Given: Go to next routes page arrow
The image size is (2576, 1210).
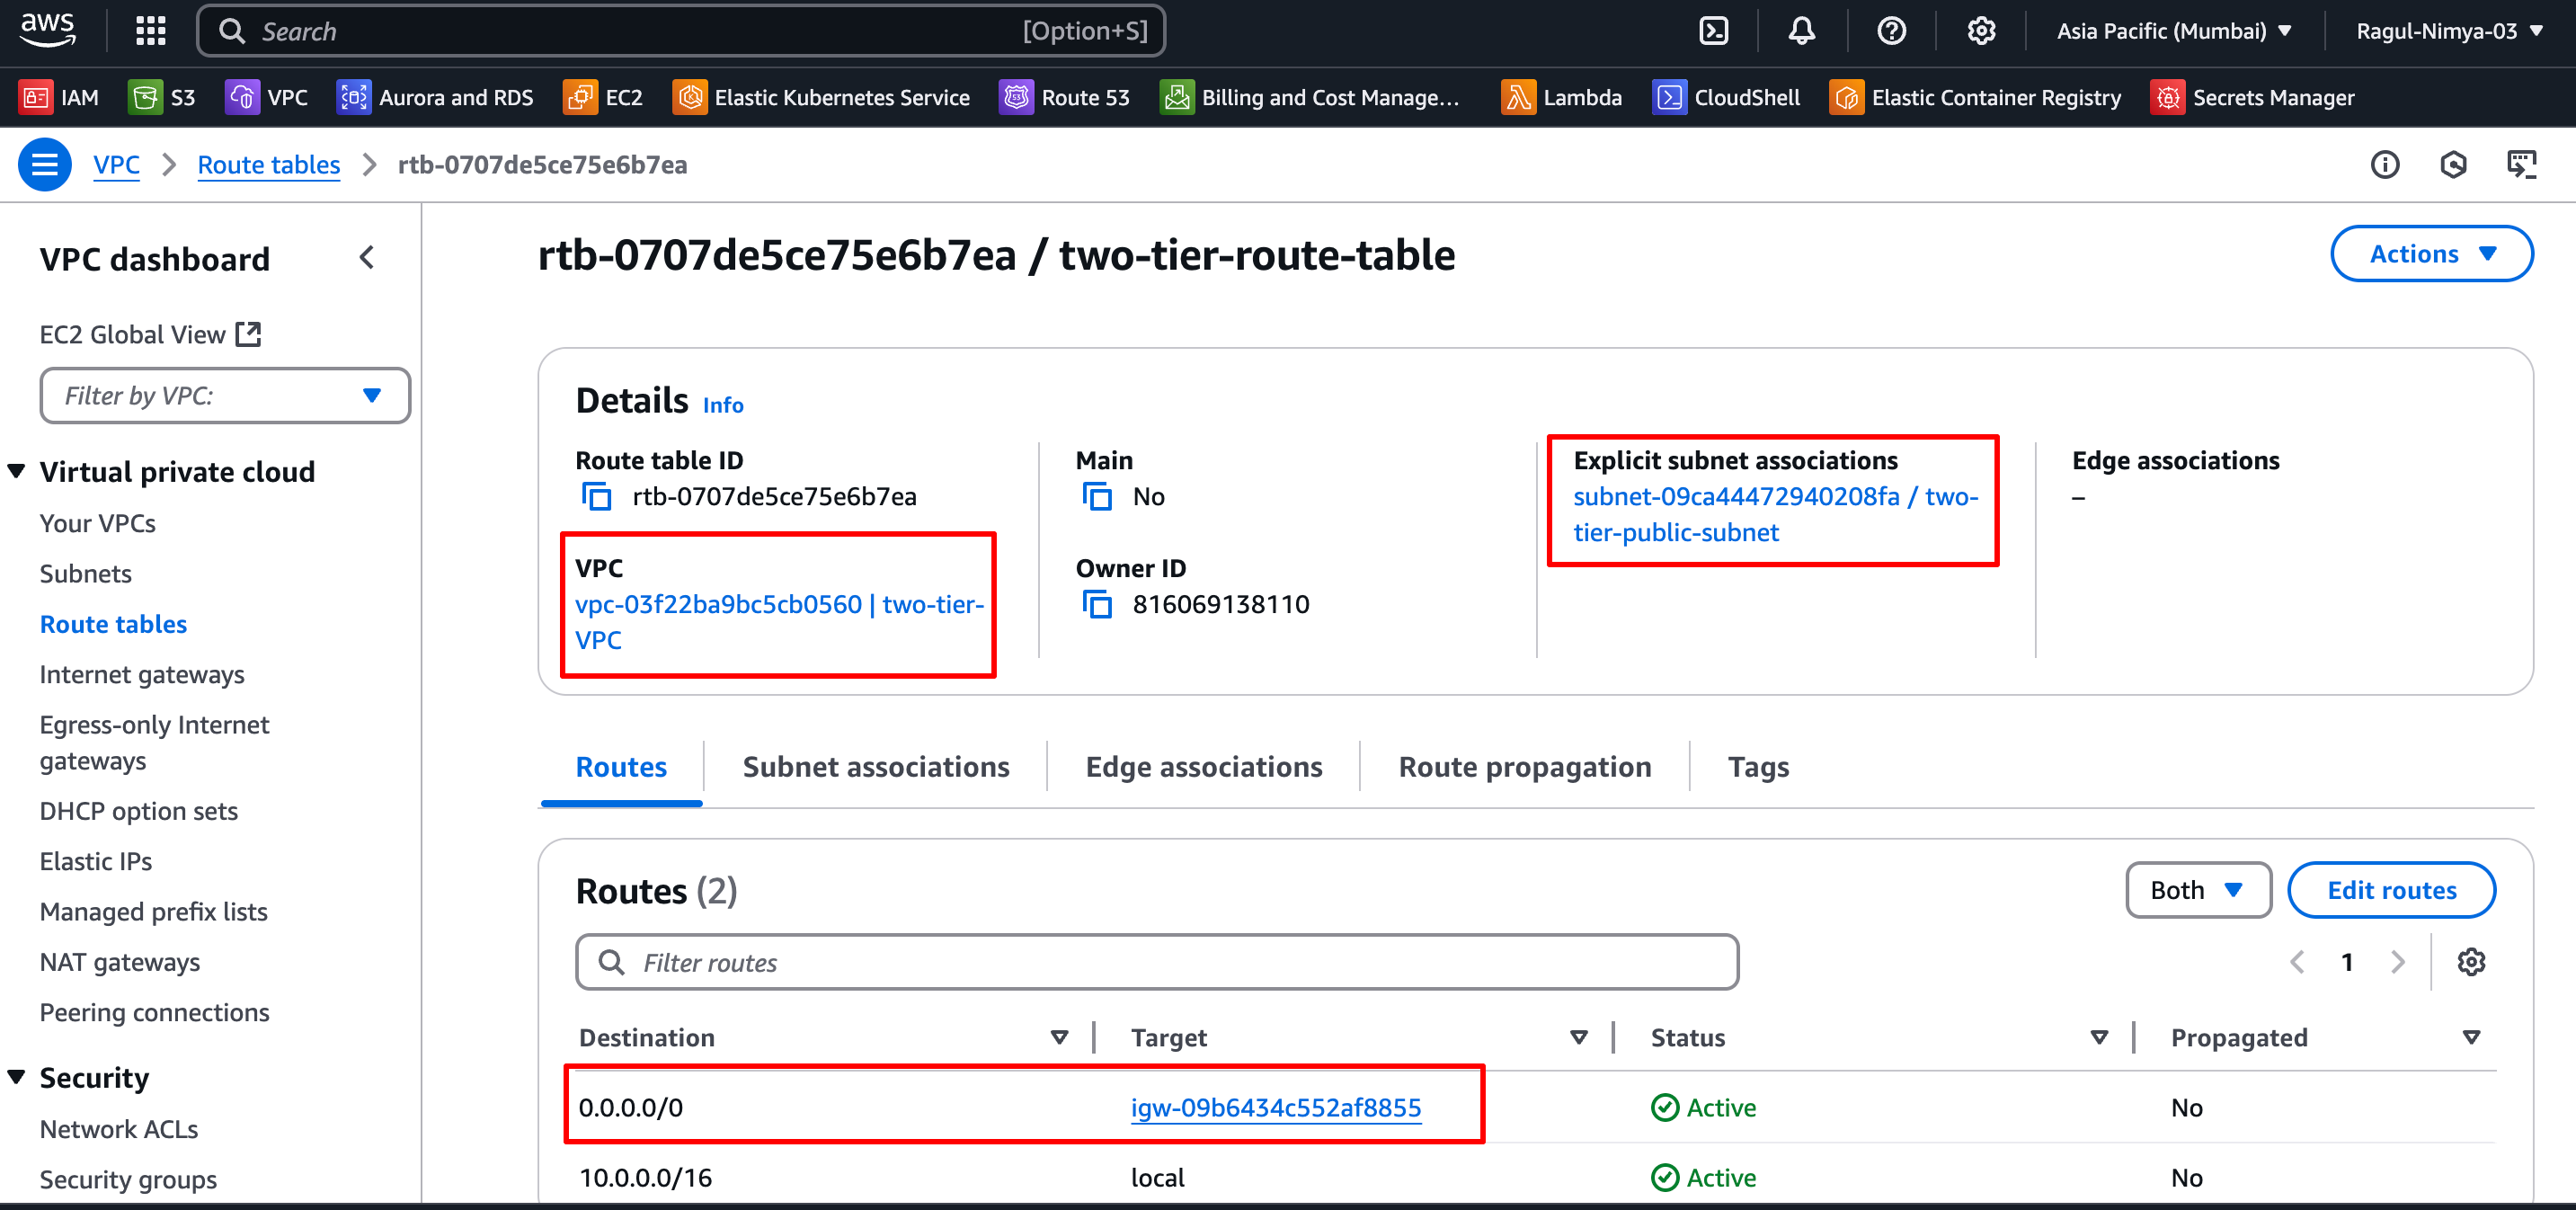Looking at the screenshot, I should (x=2398, y=961).
